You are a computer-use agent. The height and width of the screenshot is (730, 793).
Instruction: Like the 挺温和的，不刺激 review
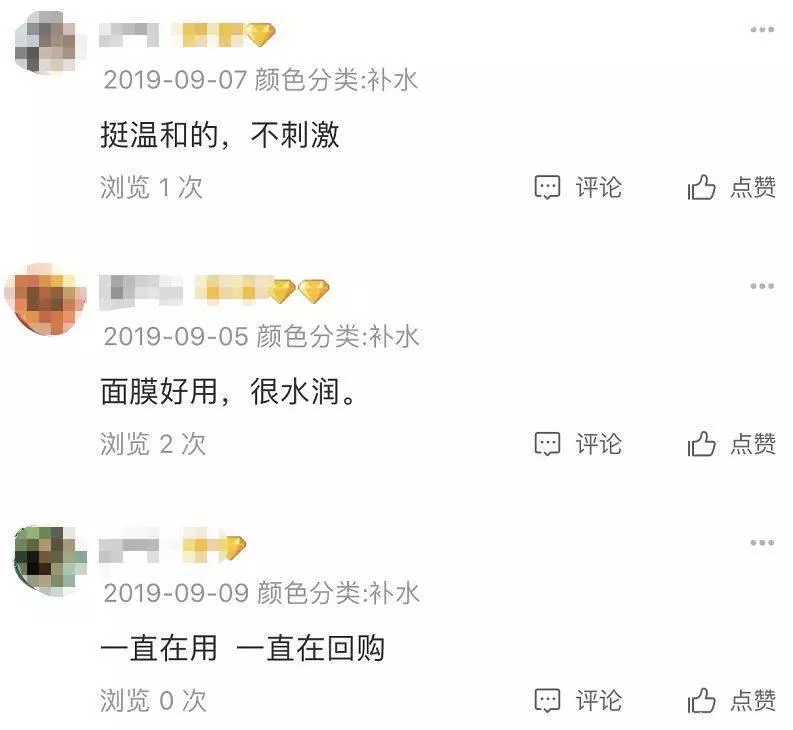[701, 187]
